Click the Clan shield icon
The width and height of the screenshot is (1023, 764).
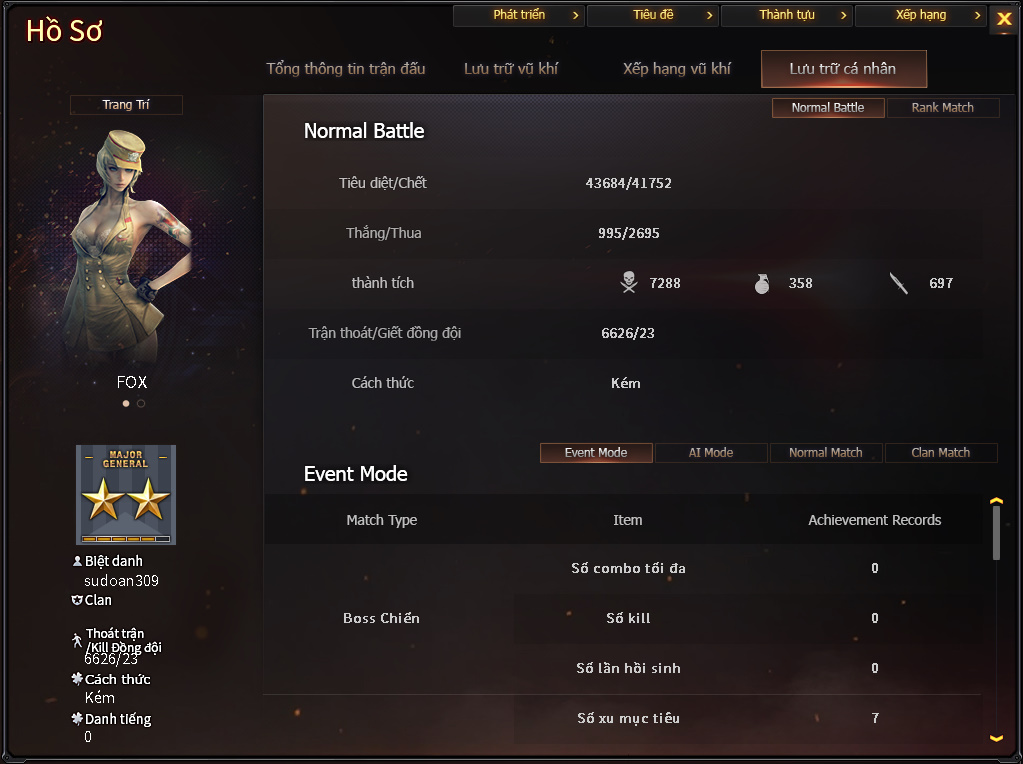click(76, 600)
